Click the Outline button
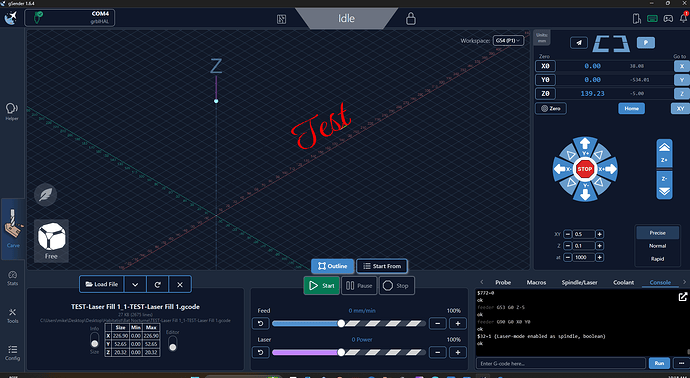This screenshot has height=378, width=690. pos(333,266)
